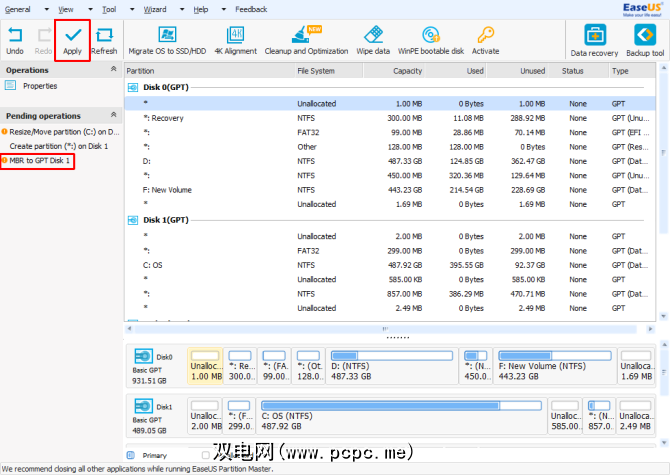Select C: OS (NTFS) disk map block

pos(401,416)
